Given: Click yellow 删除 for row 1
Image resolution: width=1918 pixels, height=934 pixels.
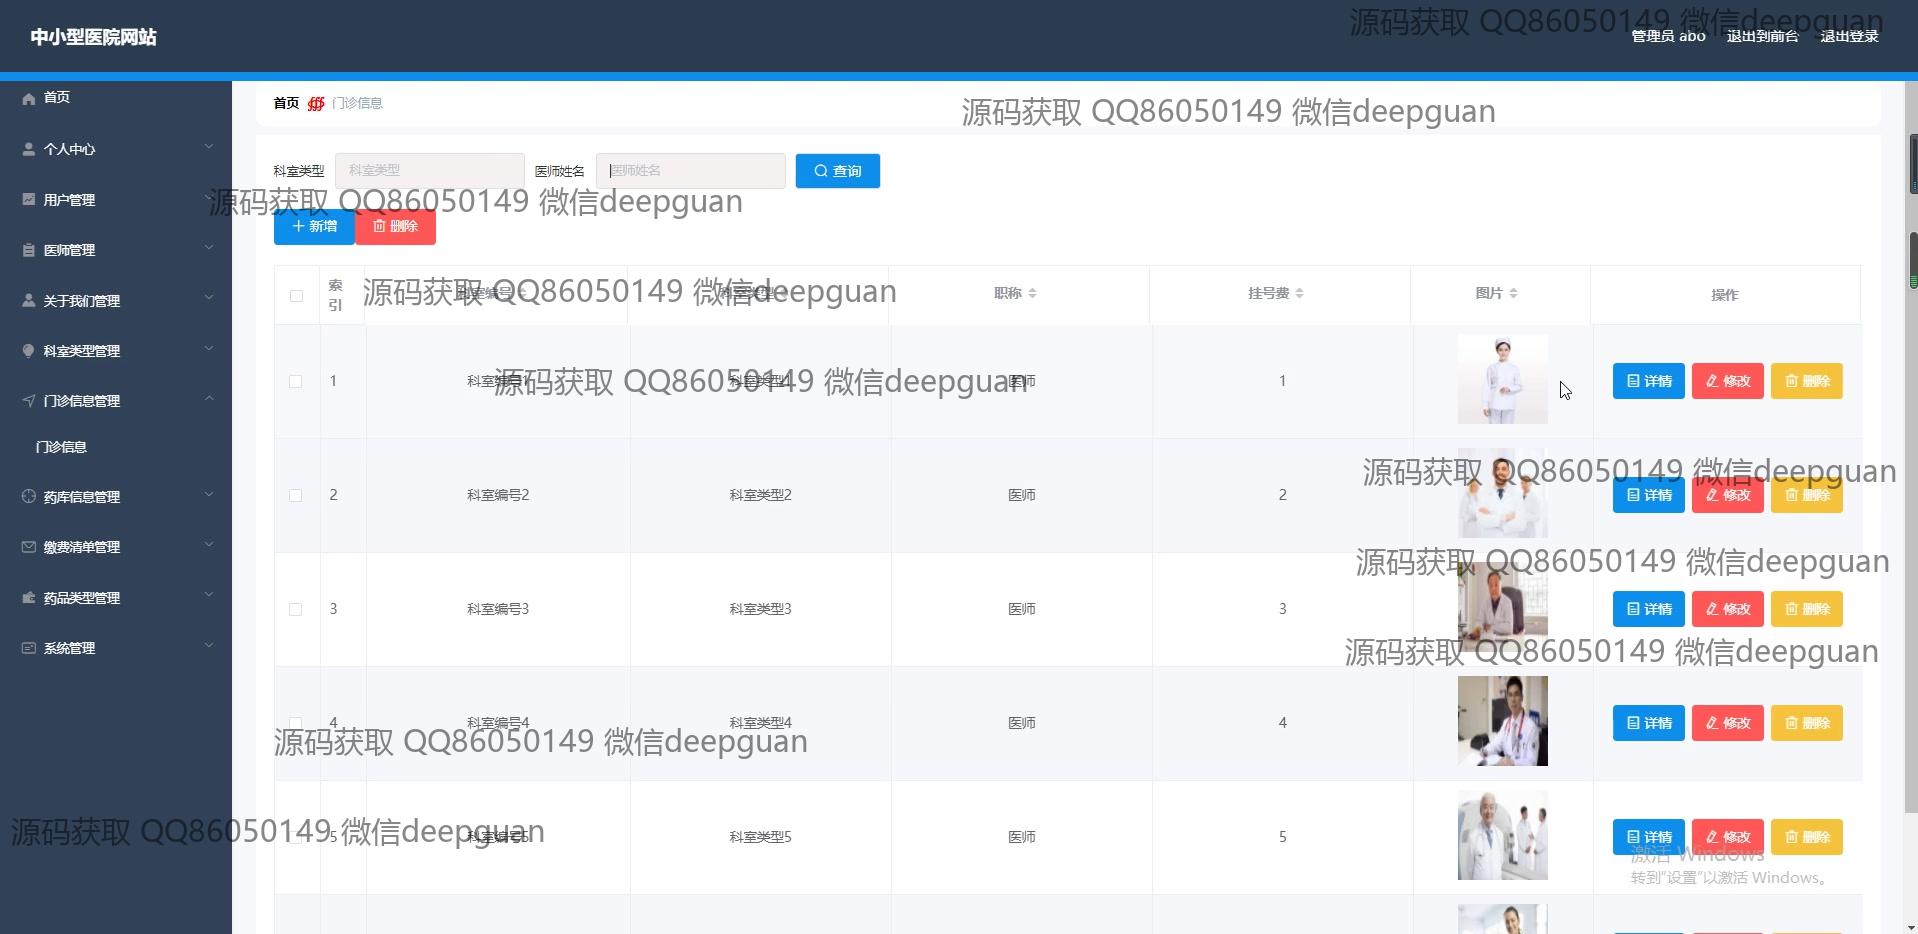Looking at the screenshot, I should click(x=1807, y=381).
